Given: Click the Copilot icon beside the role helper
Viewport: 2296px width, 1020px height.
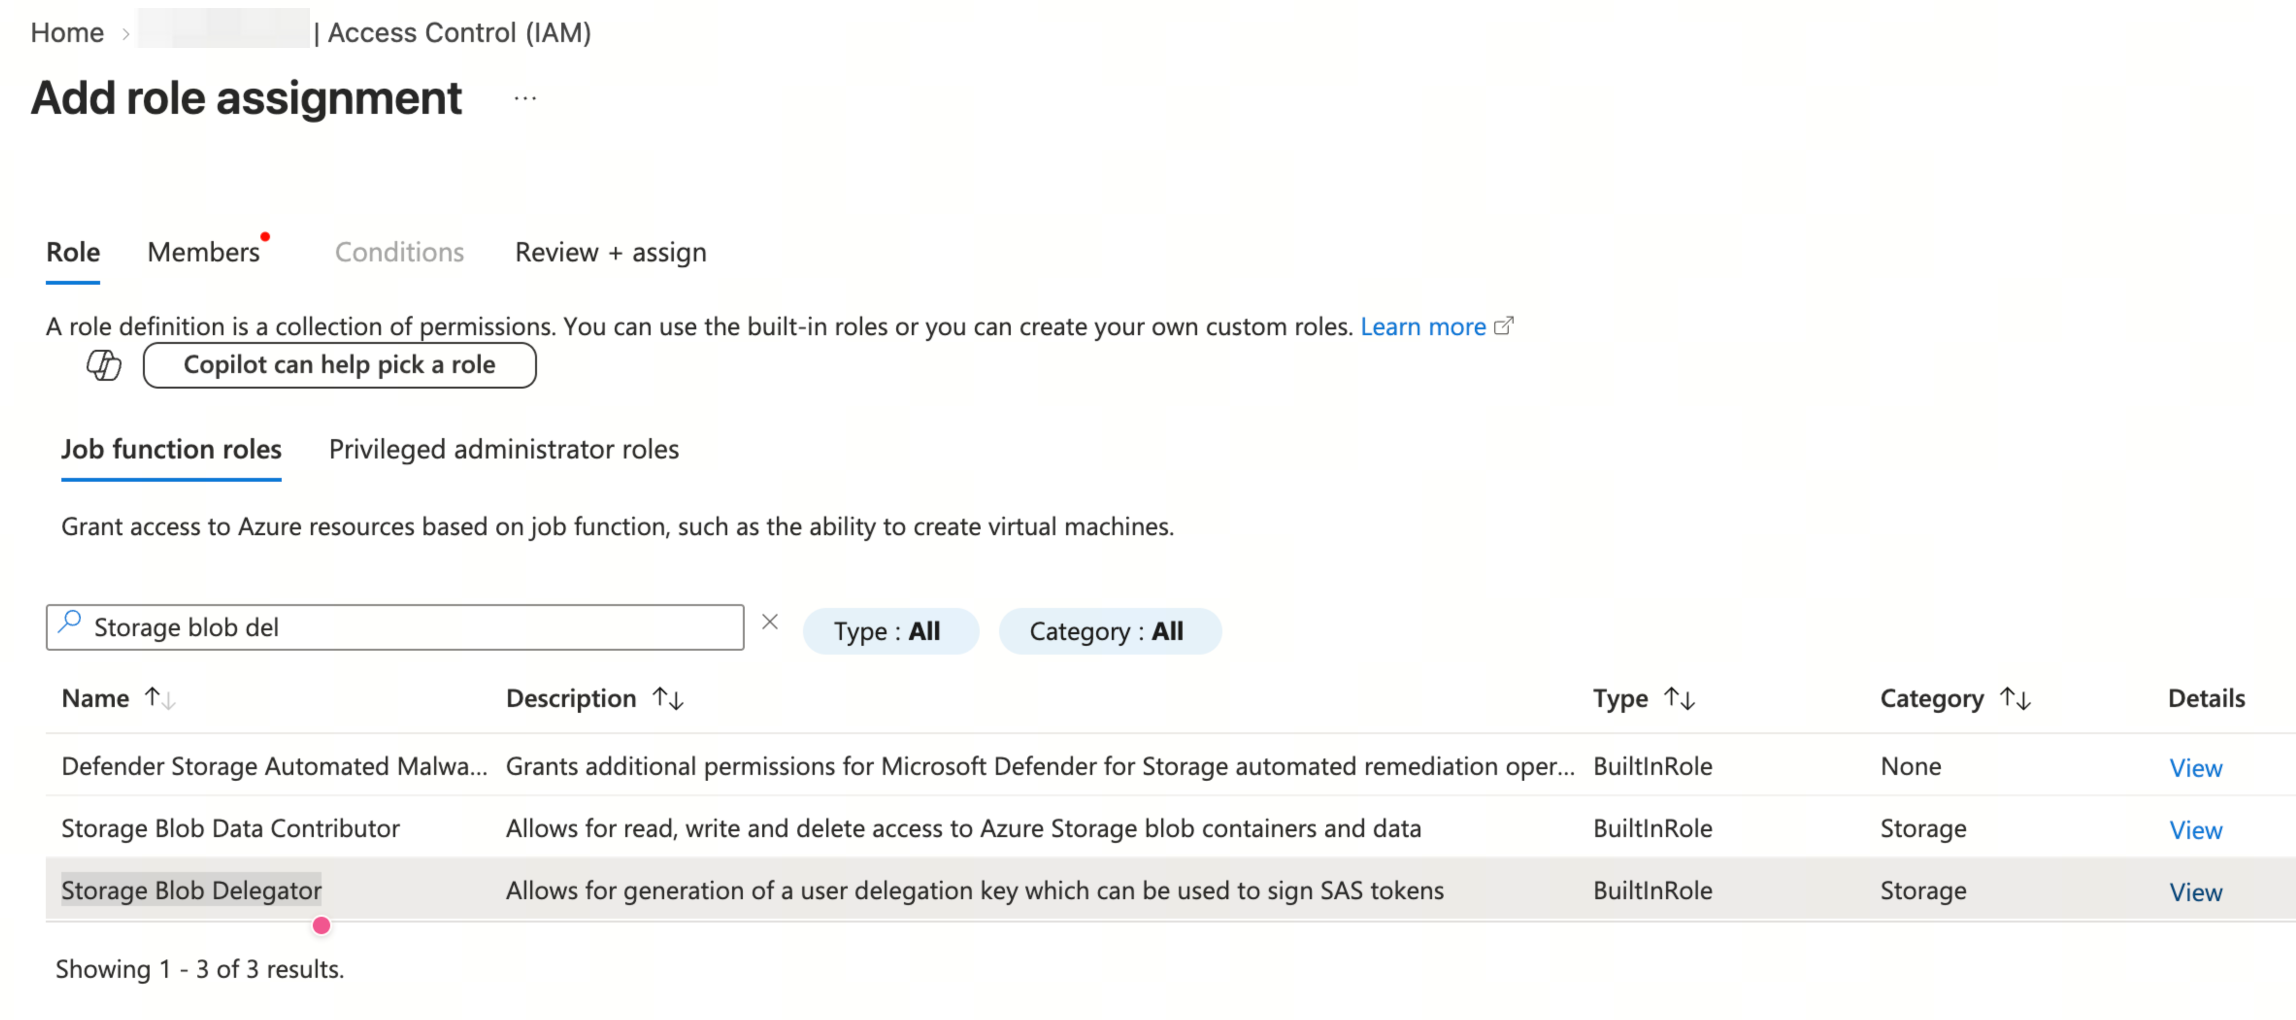Looking at the screenshot, I should 104,365.
